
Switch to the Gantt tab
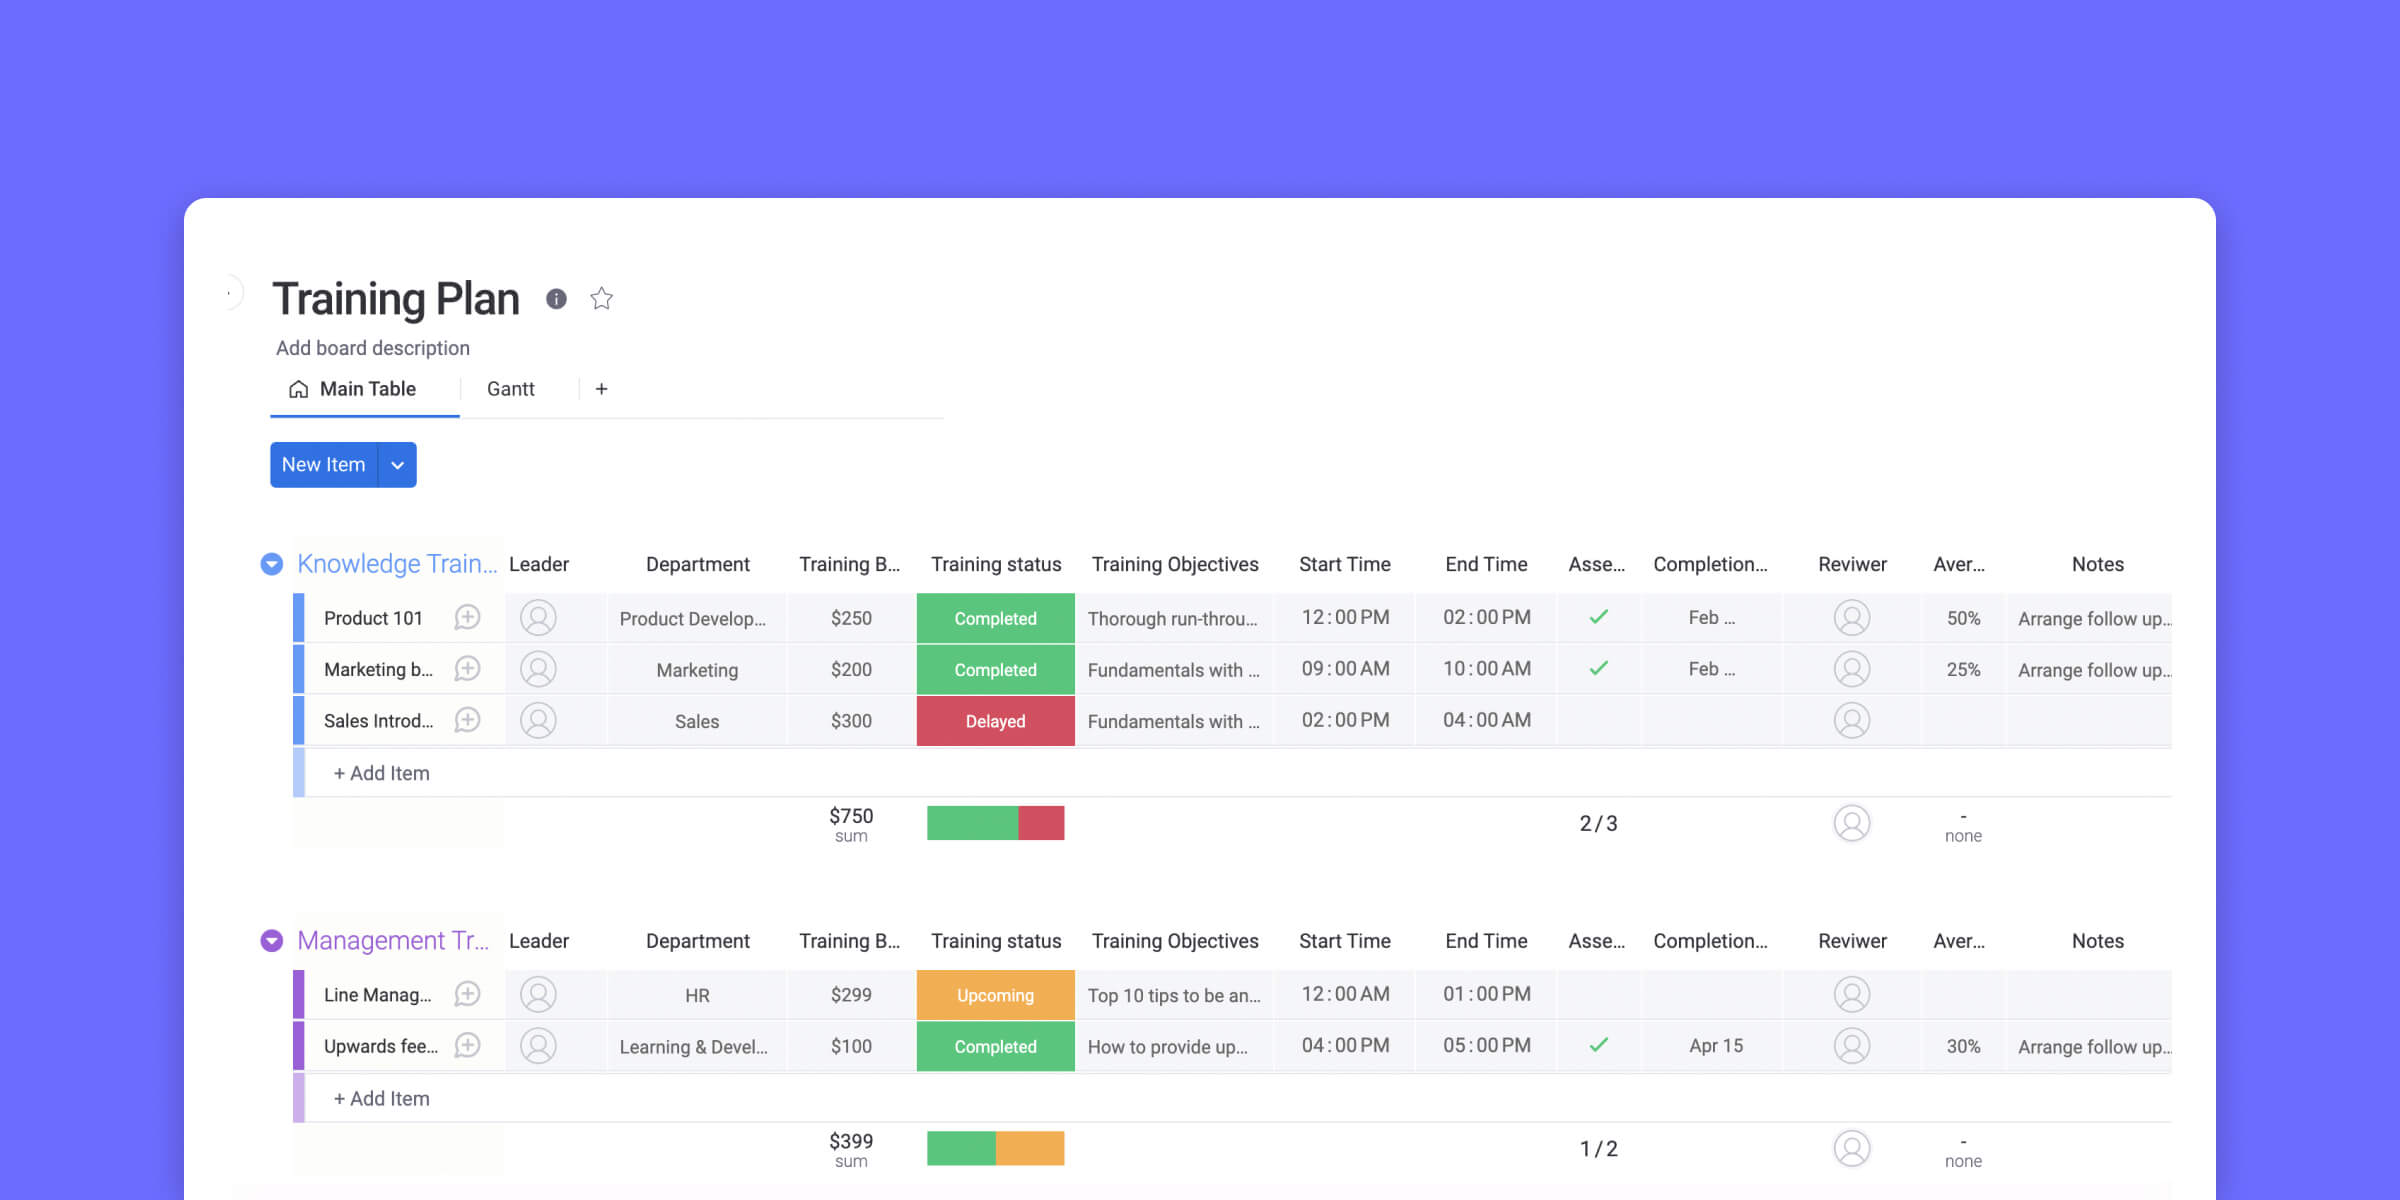click(x=510, y=387)
